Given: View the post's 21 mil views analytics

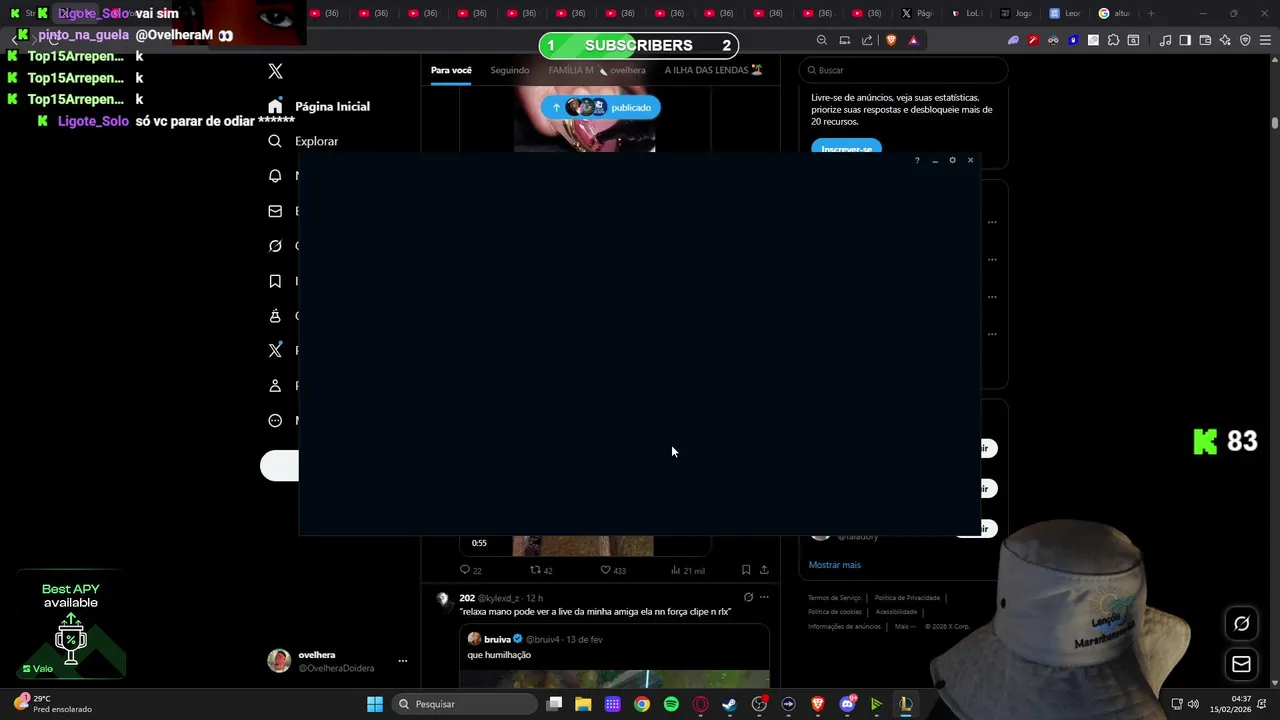Looking at the screenshot, I should (688, 570).
